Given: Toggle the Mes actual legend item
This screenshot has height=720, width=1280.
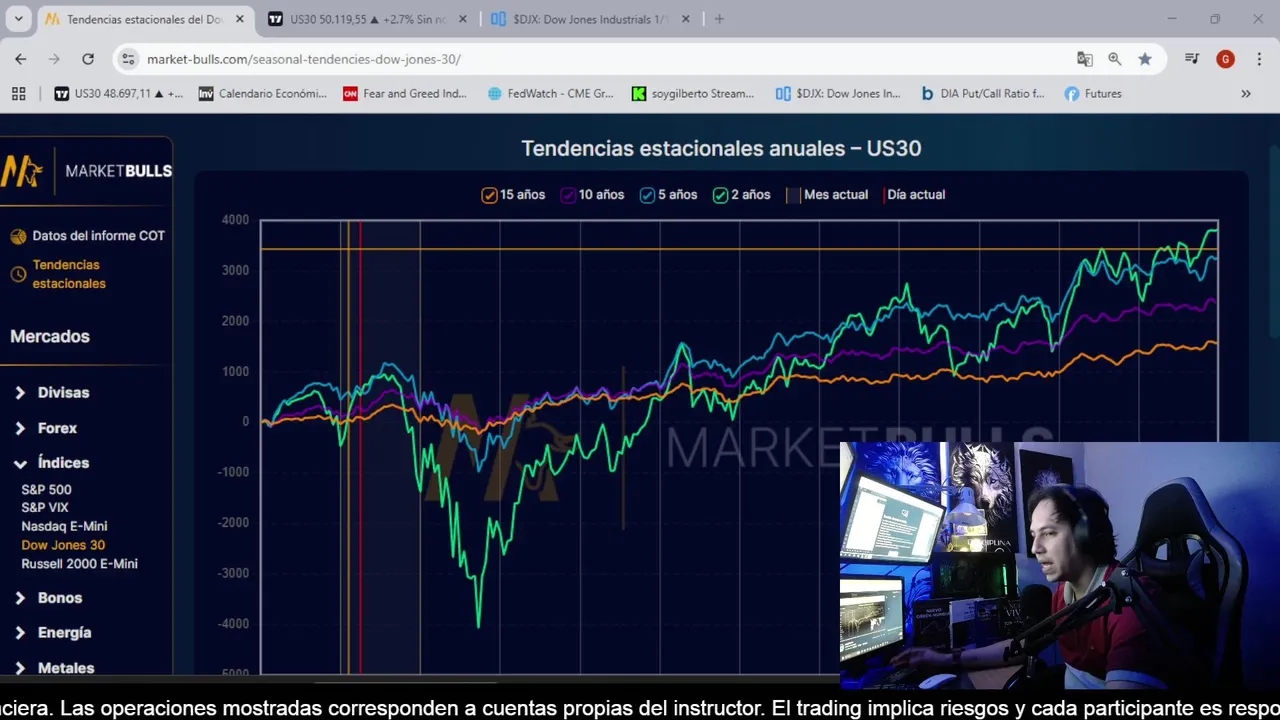Looking at the screenshot, I should click(x=828, y=195).
